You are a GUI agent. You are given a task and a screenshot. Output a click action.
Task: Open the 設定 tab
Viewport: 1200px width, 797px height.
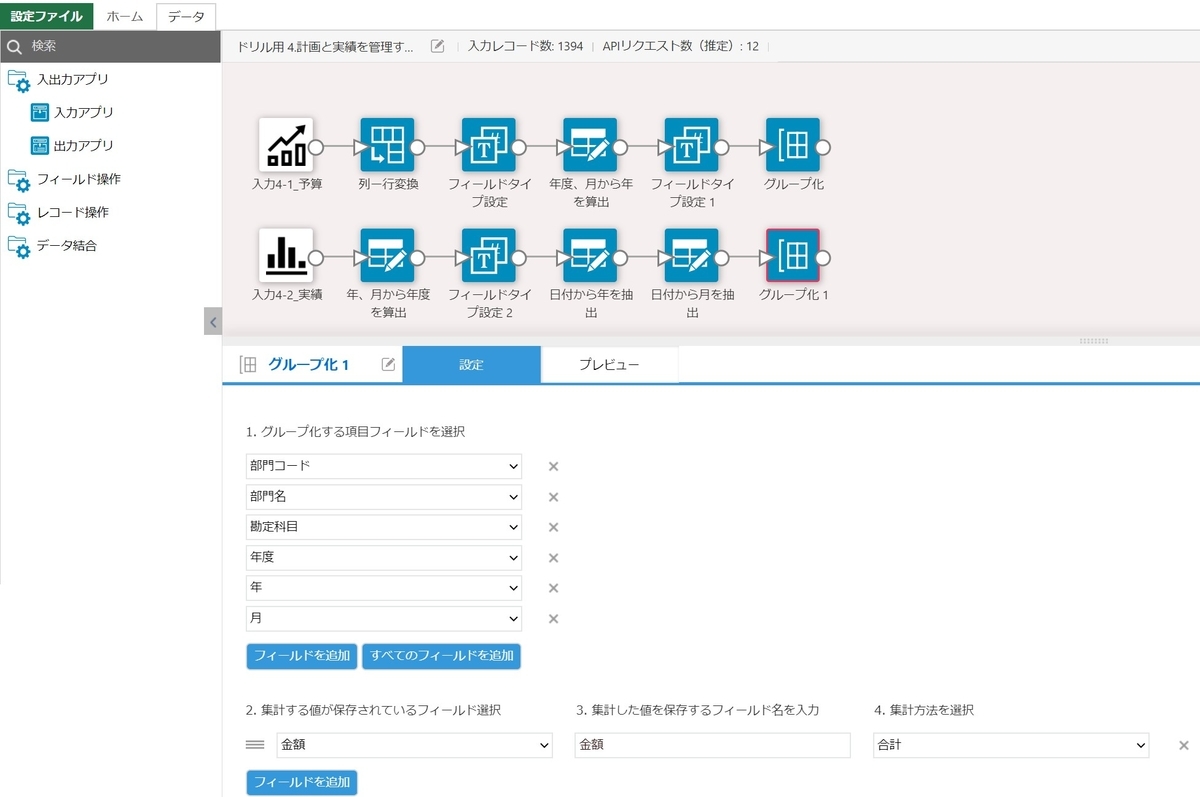tap(471, 365)
